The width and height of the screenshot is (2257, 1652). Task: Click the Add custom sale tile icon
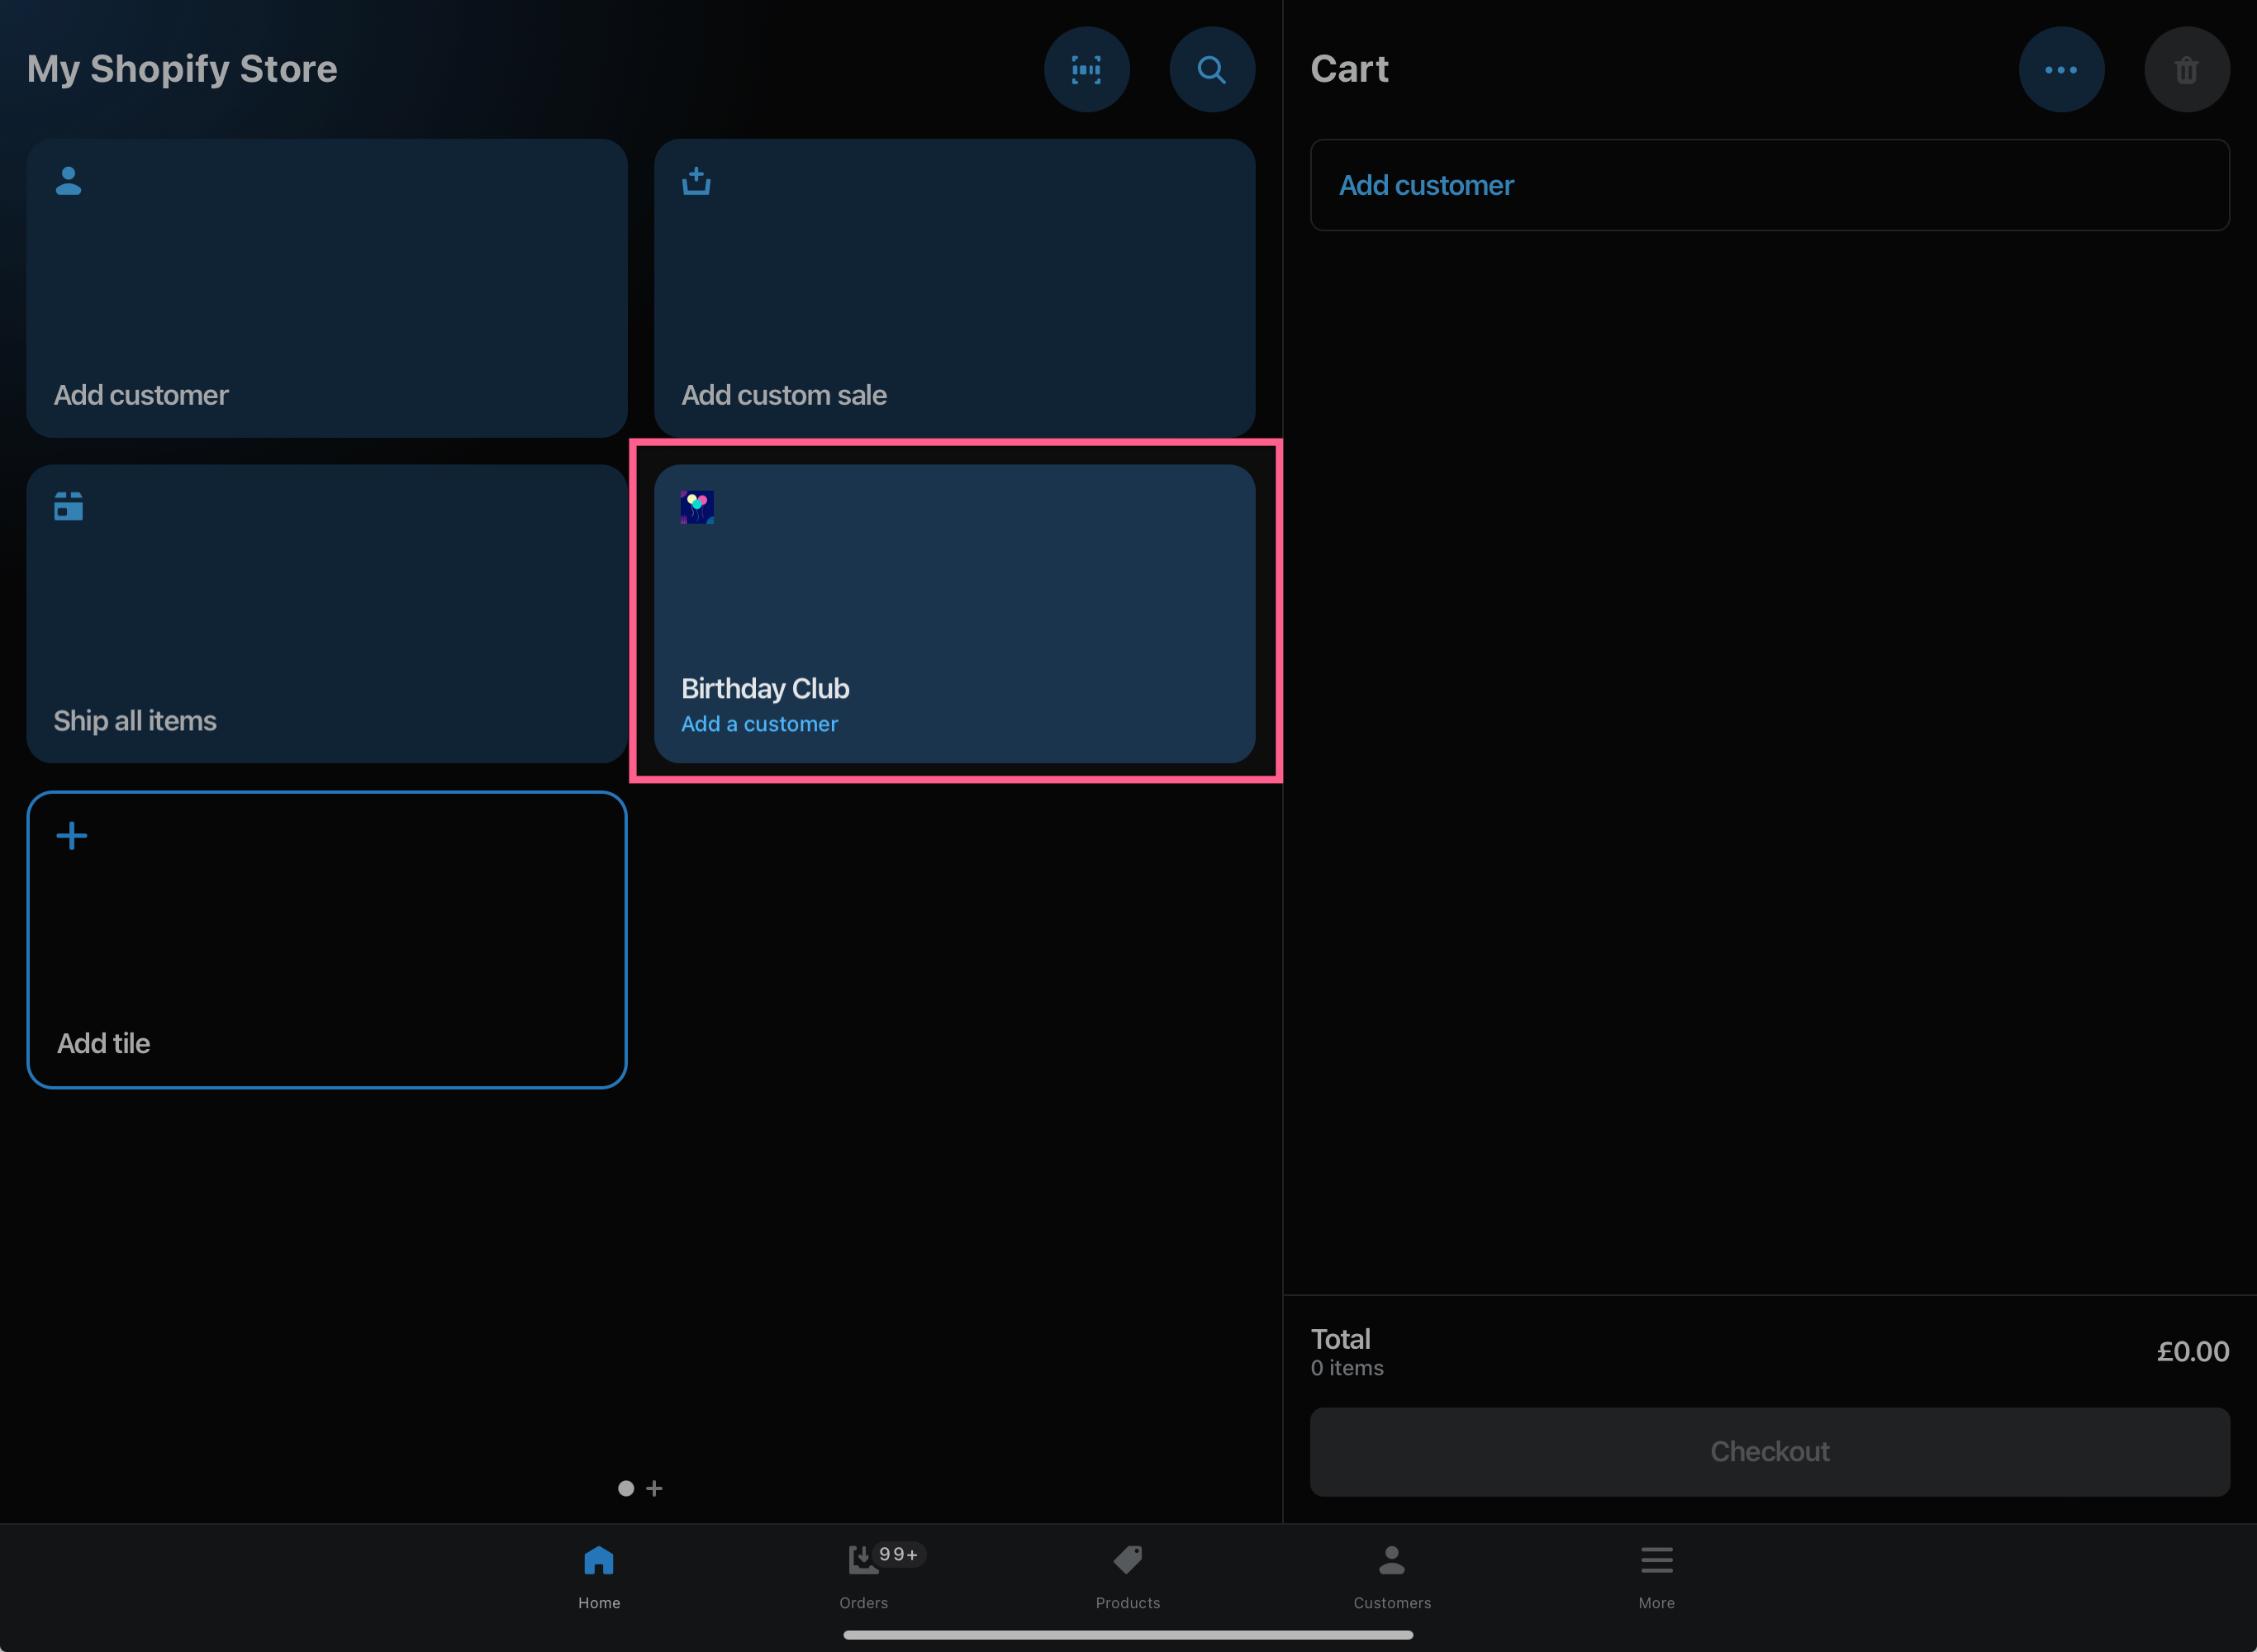[696, 181]
